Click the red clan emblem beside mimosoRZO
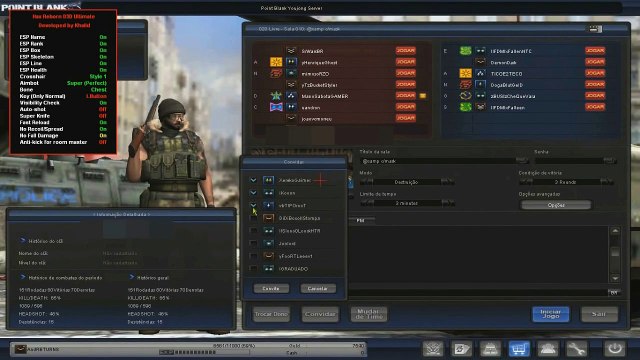 tap(276, 73)
